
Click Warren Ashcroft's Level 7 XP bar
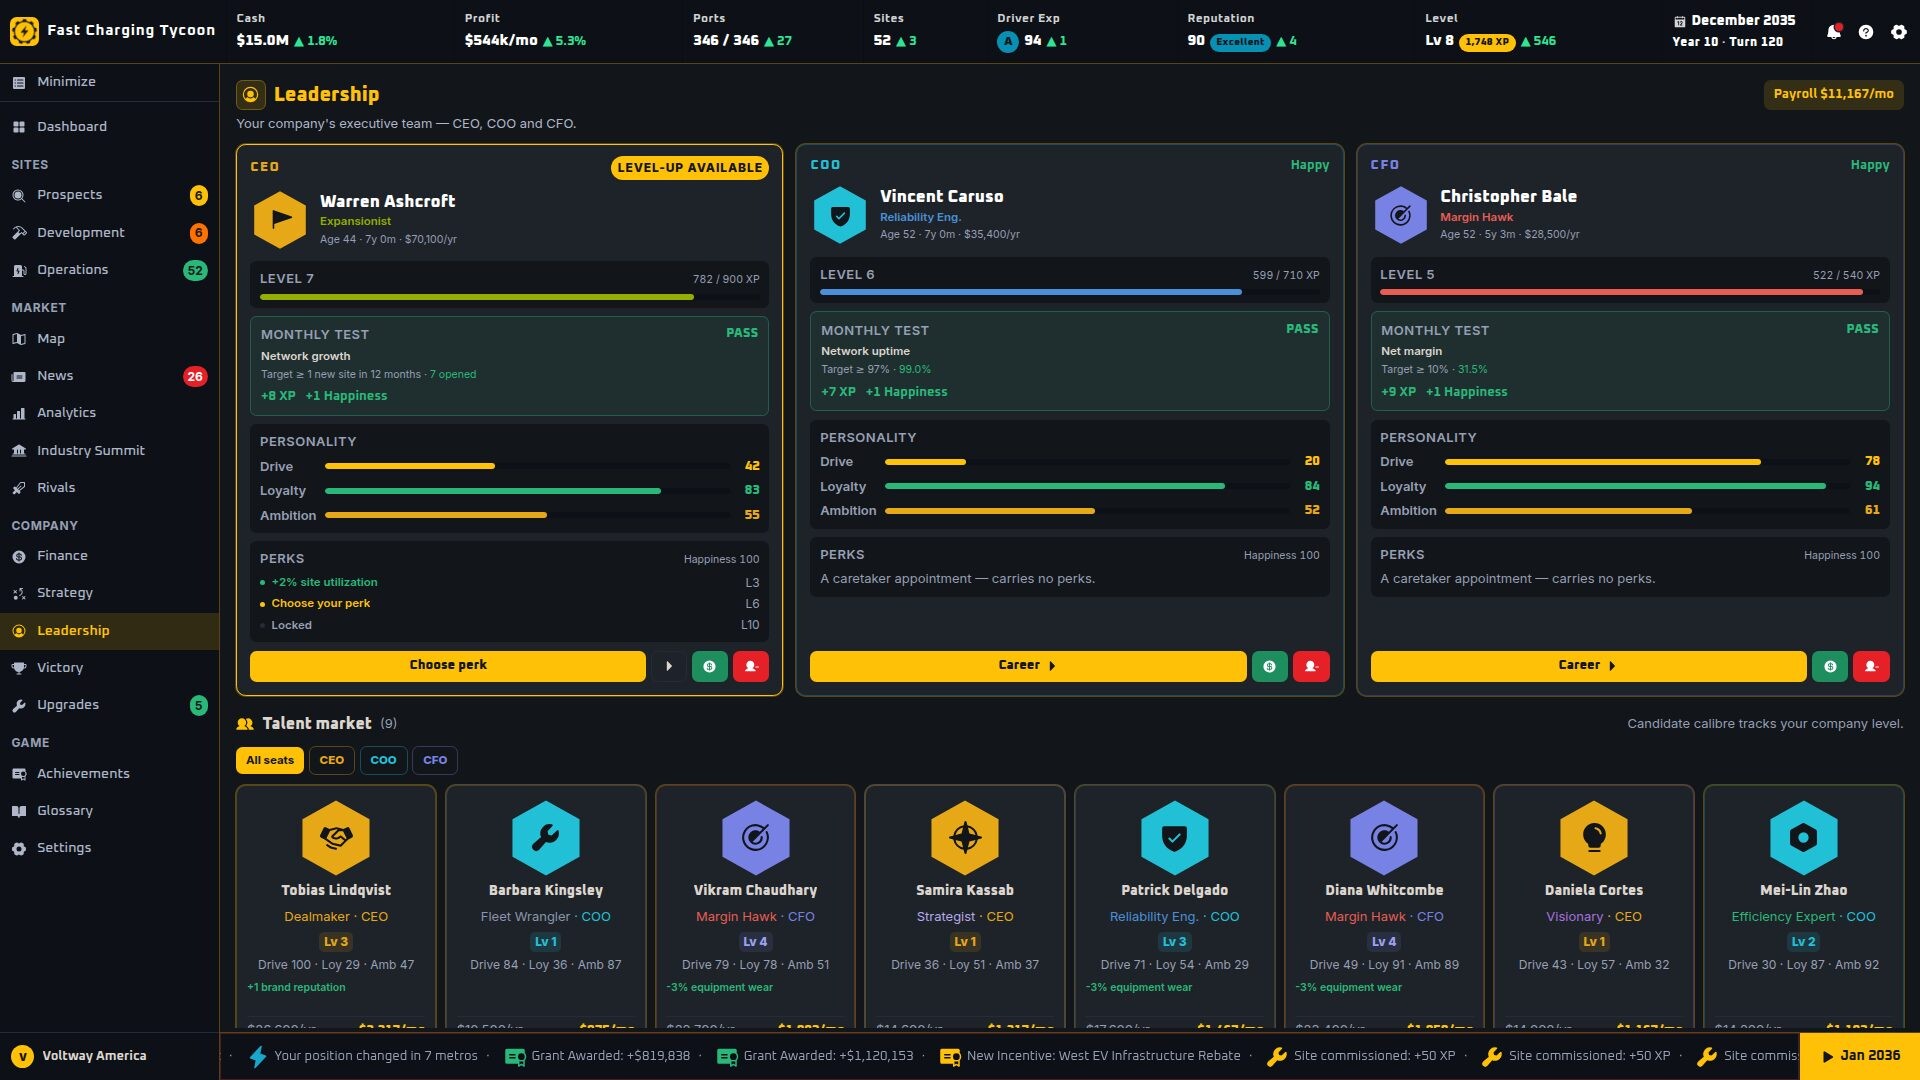(509, 297)
